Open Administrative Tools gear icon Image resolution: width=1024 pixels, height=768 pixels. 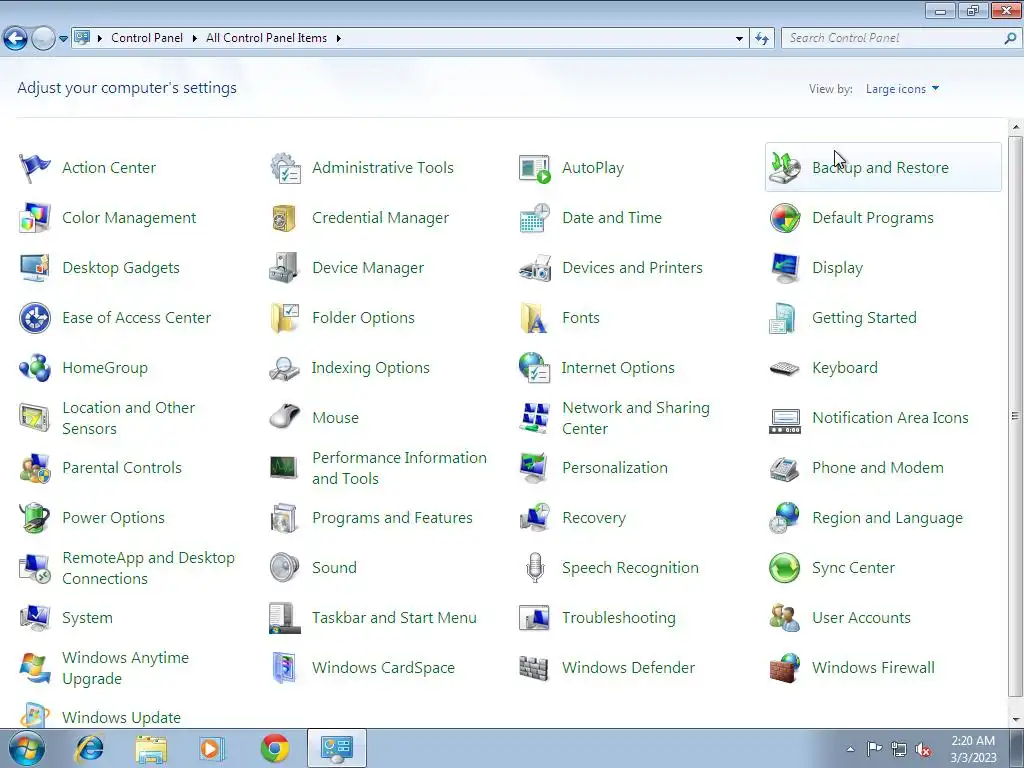(285, 168)
